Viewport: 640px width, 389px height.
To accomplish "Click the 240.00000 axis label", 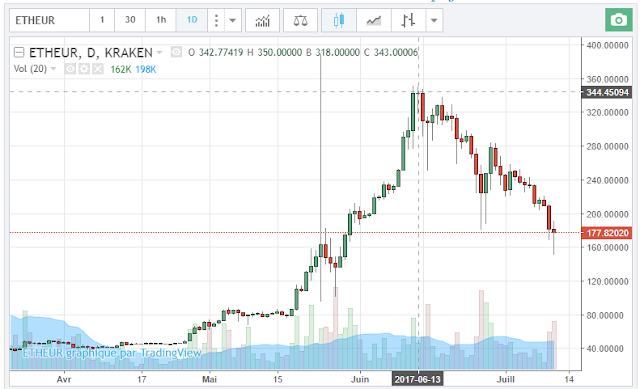I will [607, 180].
